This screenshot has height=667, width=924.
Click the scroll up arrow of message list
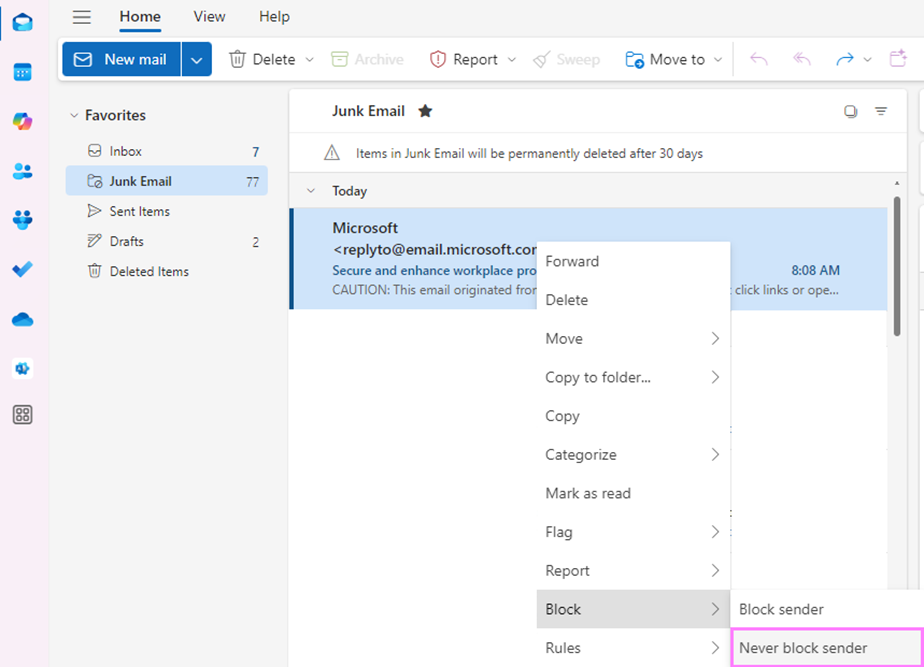coord(897,183)
